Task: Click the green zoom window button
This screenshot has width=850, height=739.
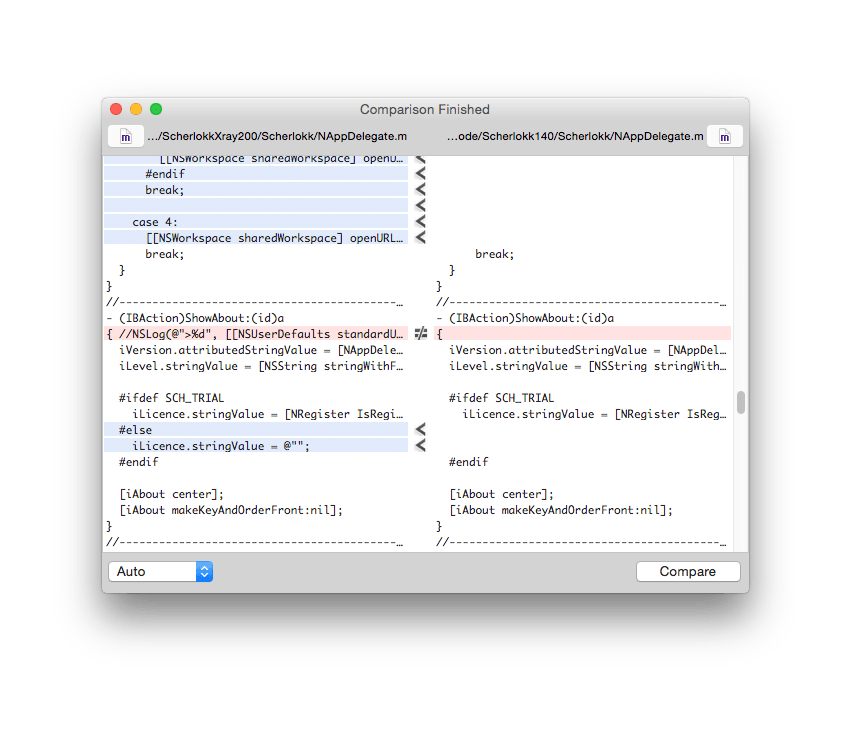Action: click(156, 109)
